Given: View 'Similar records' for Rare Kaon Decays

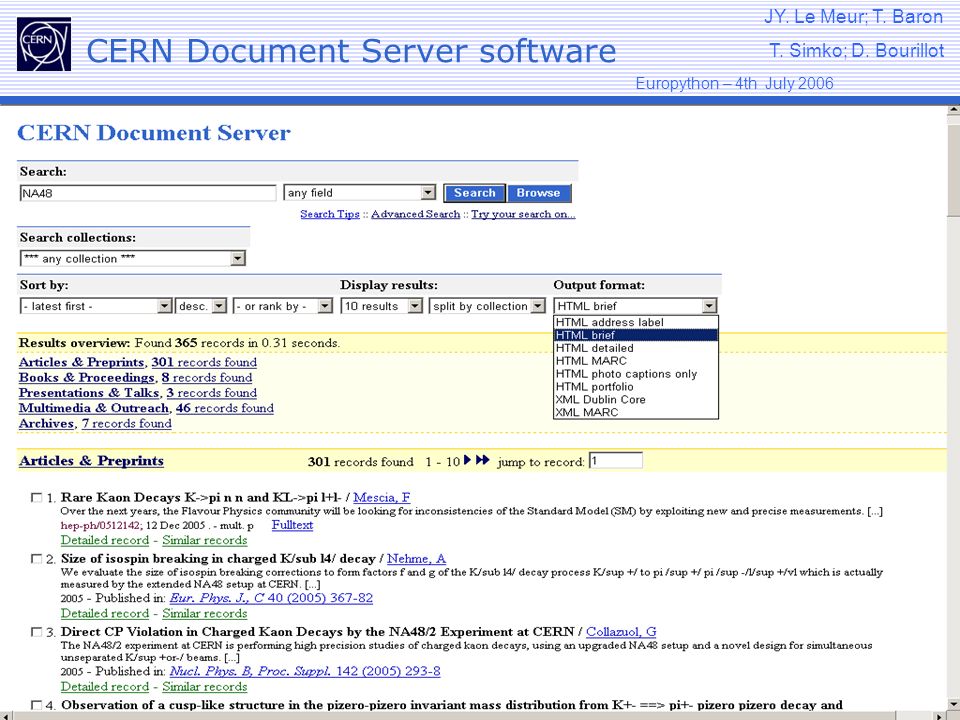Looking at the screenshot, I should coord(204,540).
